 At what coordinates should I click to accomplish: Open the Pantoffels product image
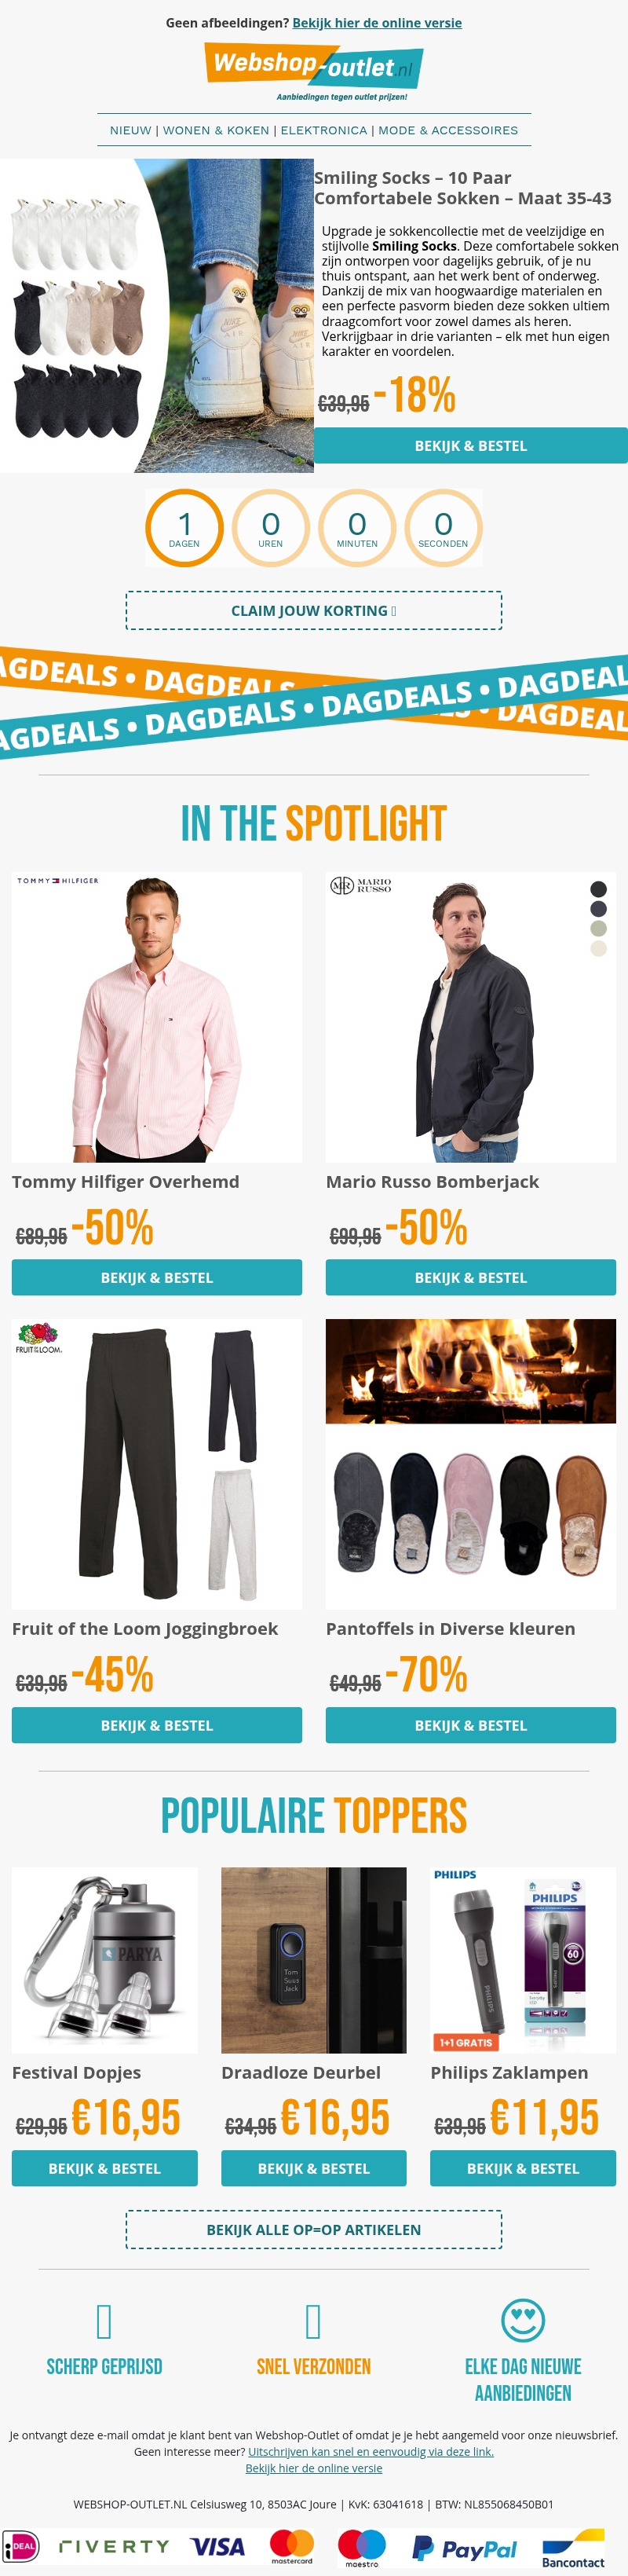(x=471, y=1464)
